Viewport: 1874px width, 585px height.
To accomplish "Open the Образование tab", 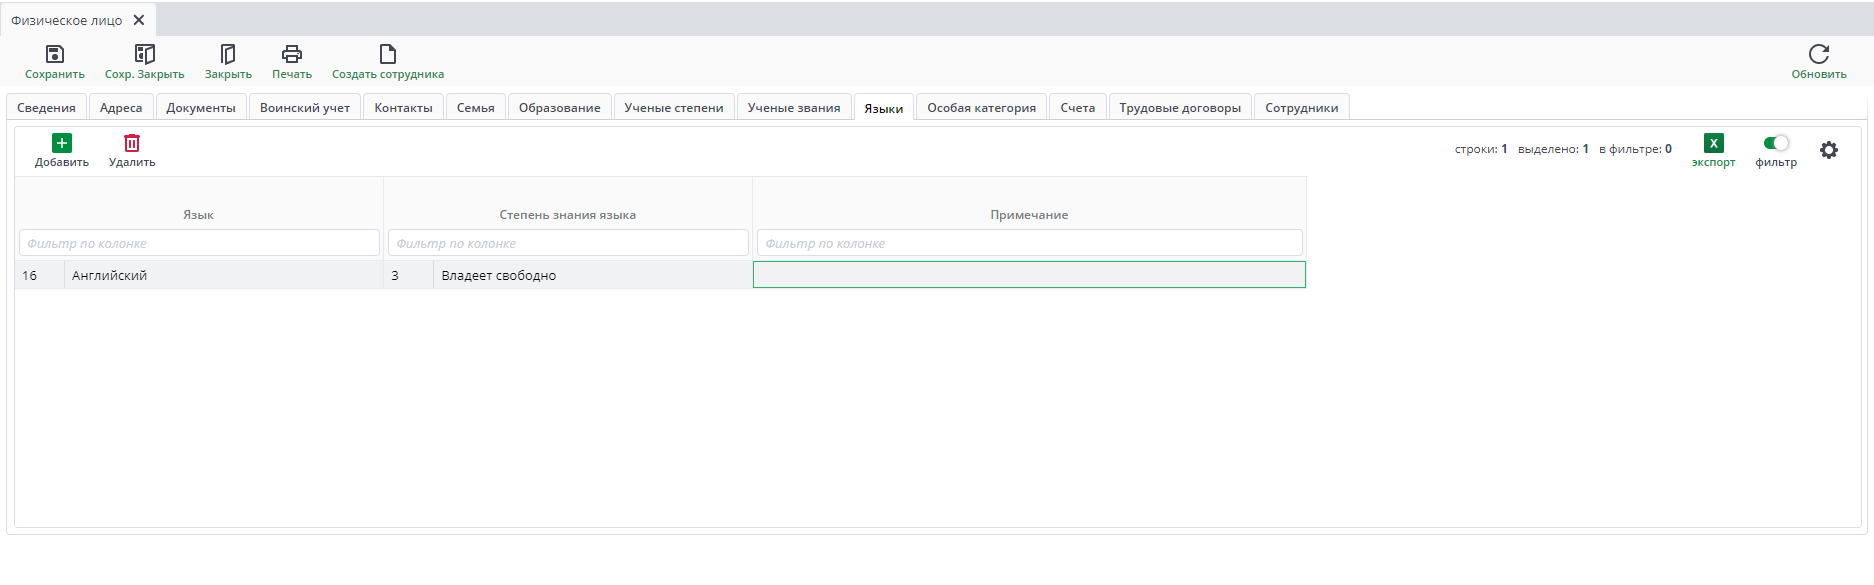I will (559, 108).
